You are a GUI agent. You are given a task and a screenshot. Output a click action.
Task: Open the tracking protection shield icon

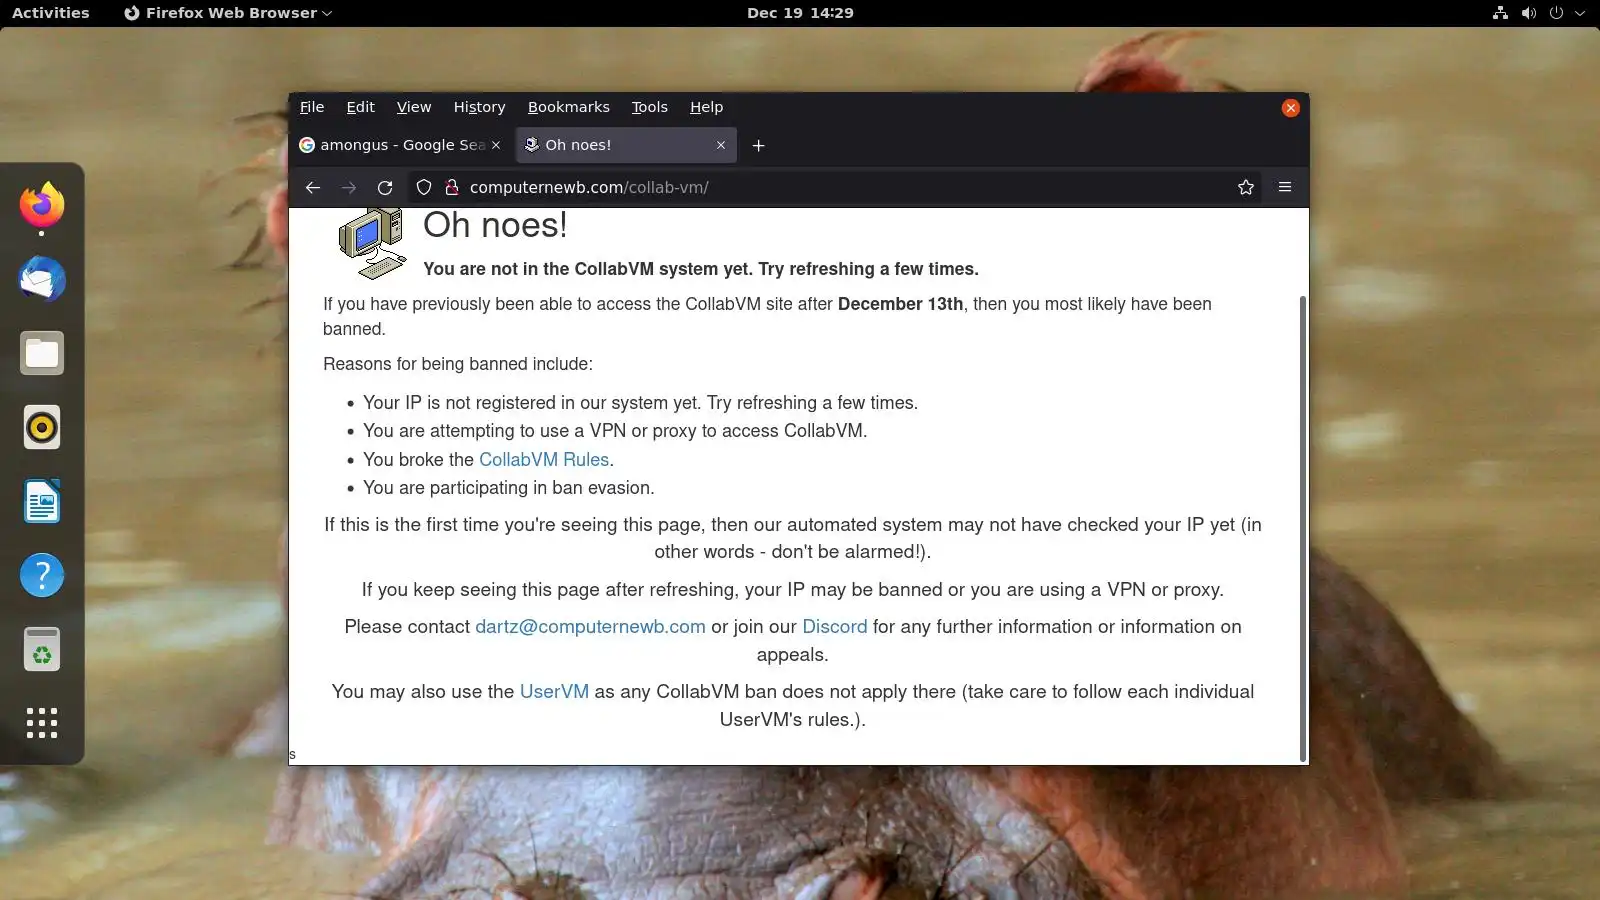click(424, 187)
